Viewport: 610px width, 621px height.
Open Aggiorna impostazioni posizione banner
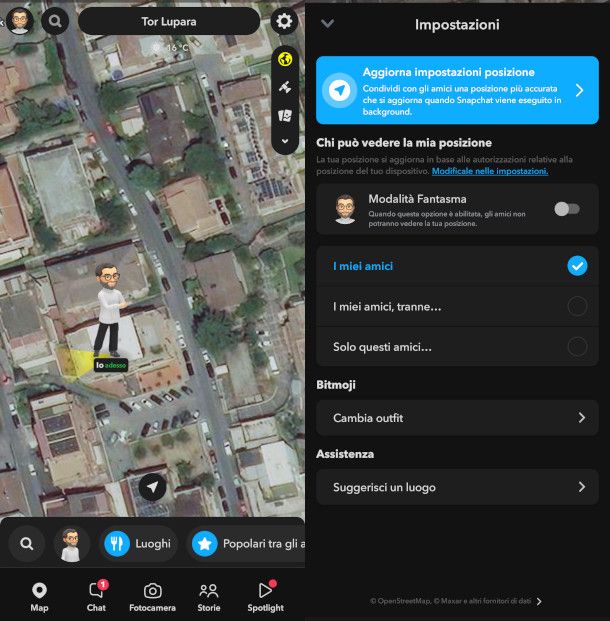click(457, 90)
